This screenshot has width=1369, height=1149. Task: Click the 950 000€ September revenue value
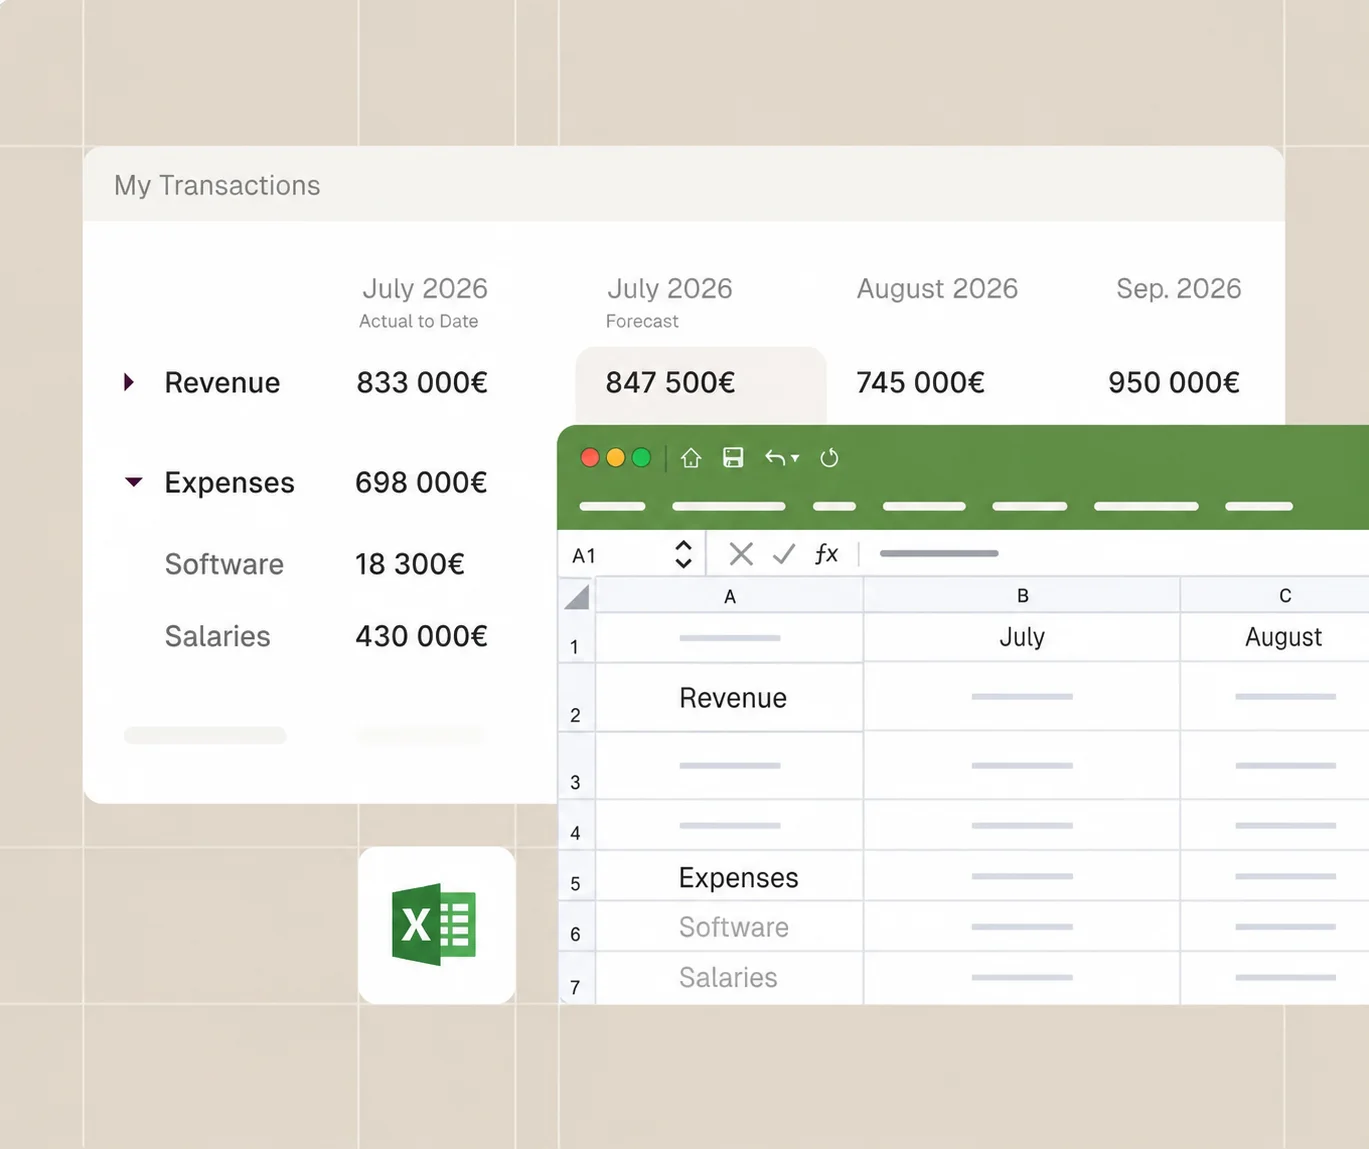click(x=1174, y=382)
